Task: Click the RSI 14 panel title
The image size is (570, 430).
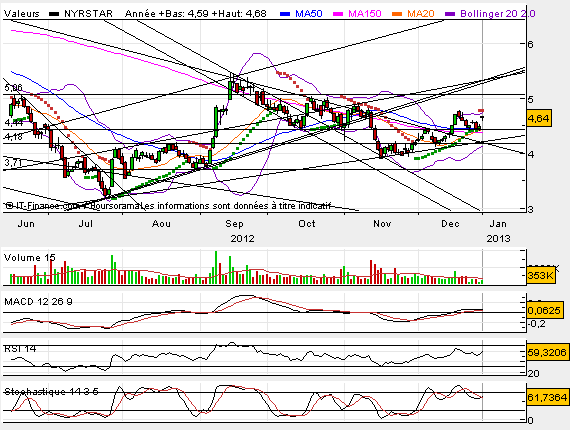Action: [x=20, y=349]
